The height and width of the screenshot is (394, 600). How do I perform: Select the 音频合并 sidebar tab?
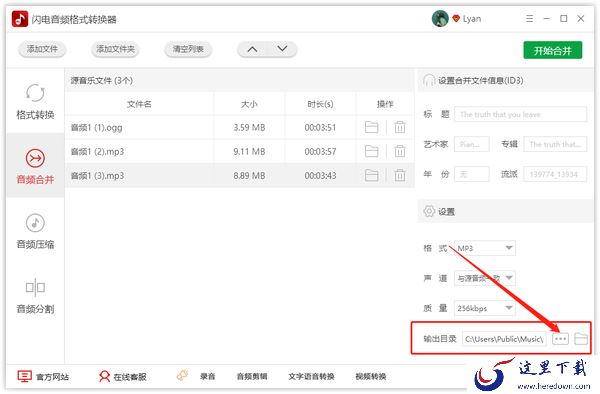(x=35, y=166)
